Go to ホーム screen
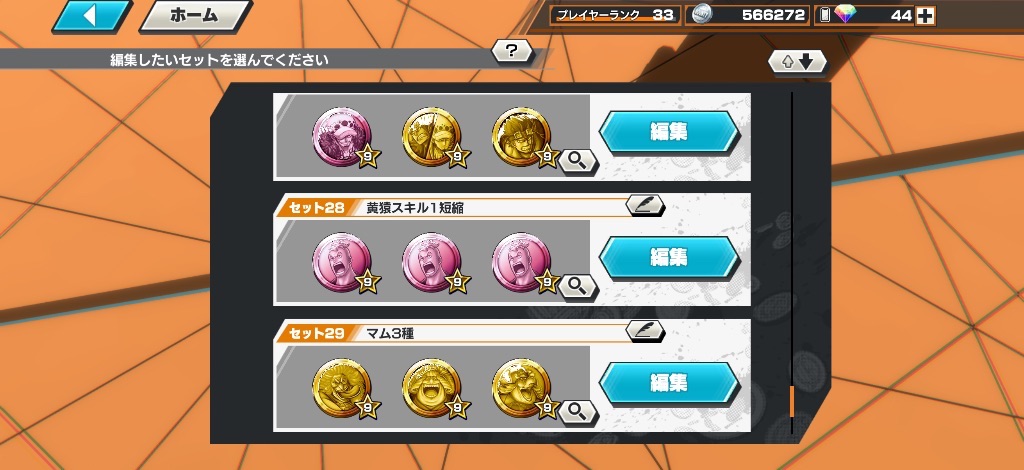Screen dimensions: 1024x470 tap(195, 16)
